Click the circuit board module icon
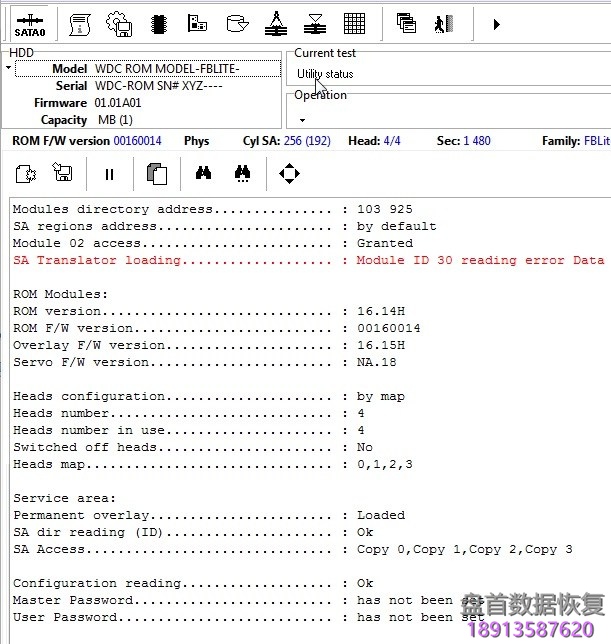 pyautogui.click(x=197, y=23)
